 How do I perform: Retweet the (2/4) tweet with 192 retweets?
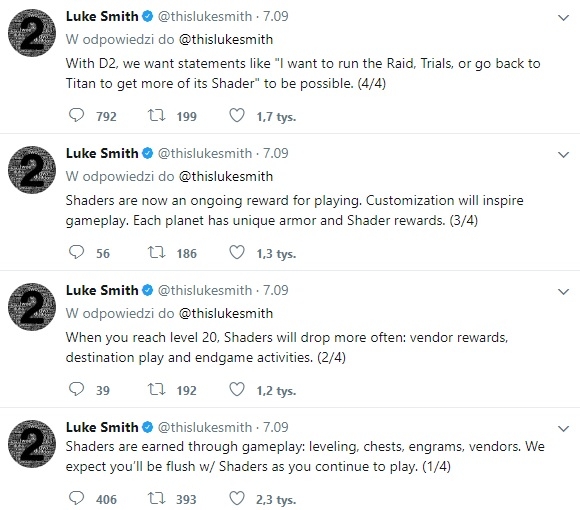click(x=156, y=389)
